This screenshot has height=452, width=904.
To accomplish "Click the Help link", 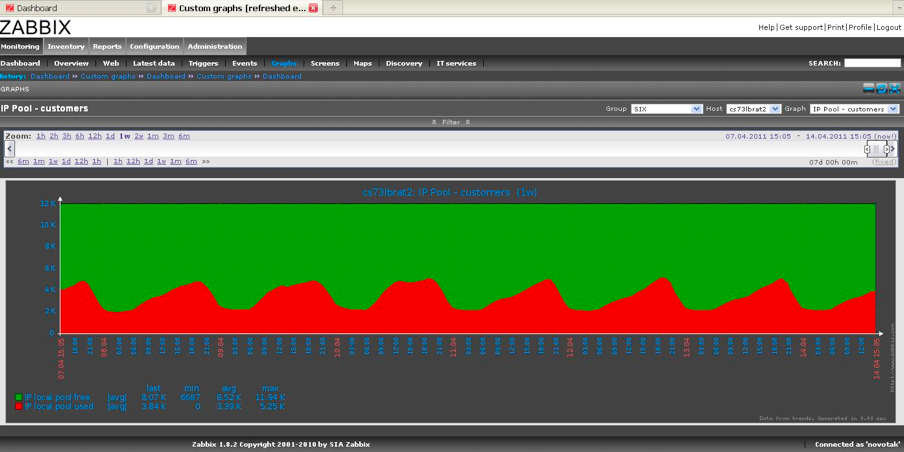I will click(766, 27).
